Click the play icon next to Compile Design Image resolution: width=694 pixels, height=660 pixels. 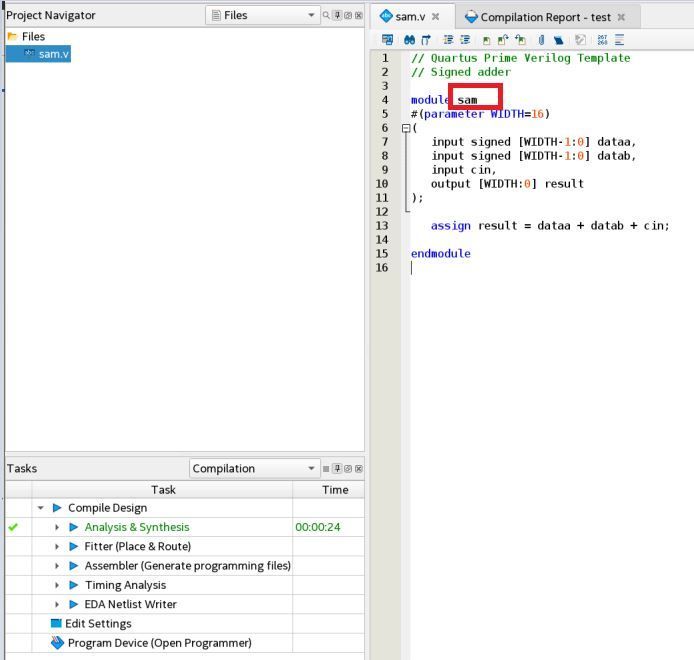(x=57, y=508)
